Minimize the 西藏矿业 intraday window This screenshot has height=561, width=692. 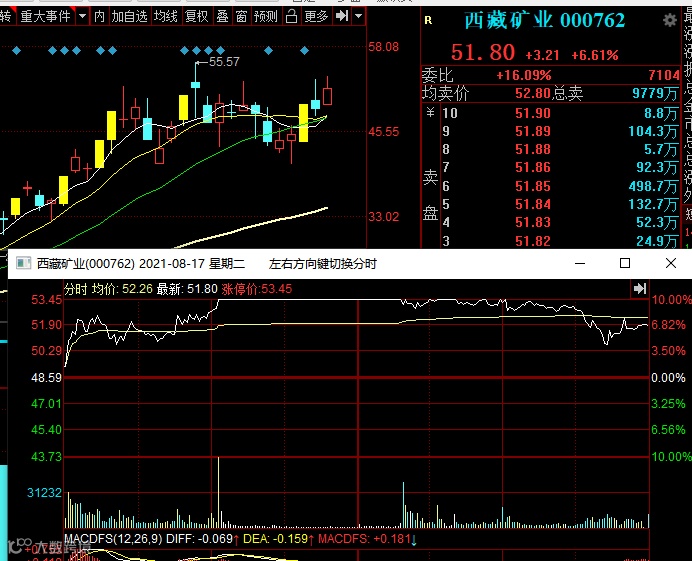(580, 264)
